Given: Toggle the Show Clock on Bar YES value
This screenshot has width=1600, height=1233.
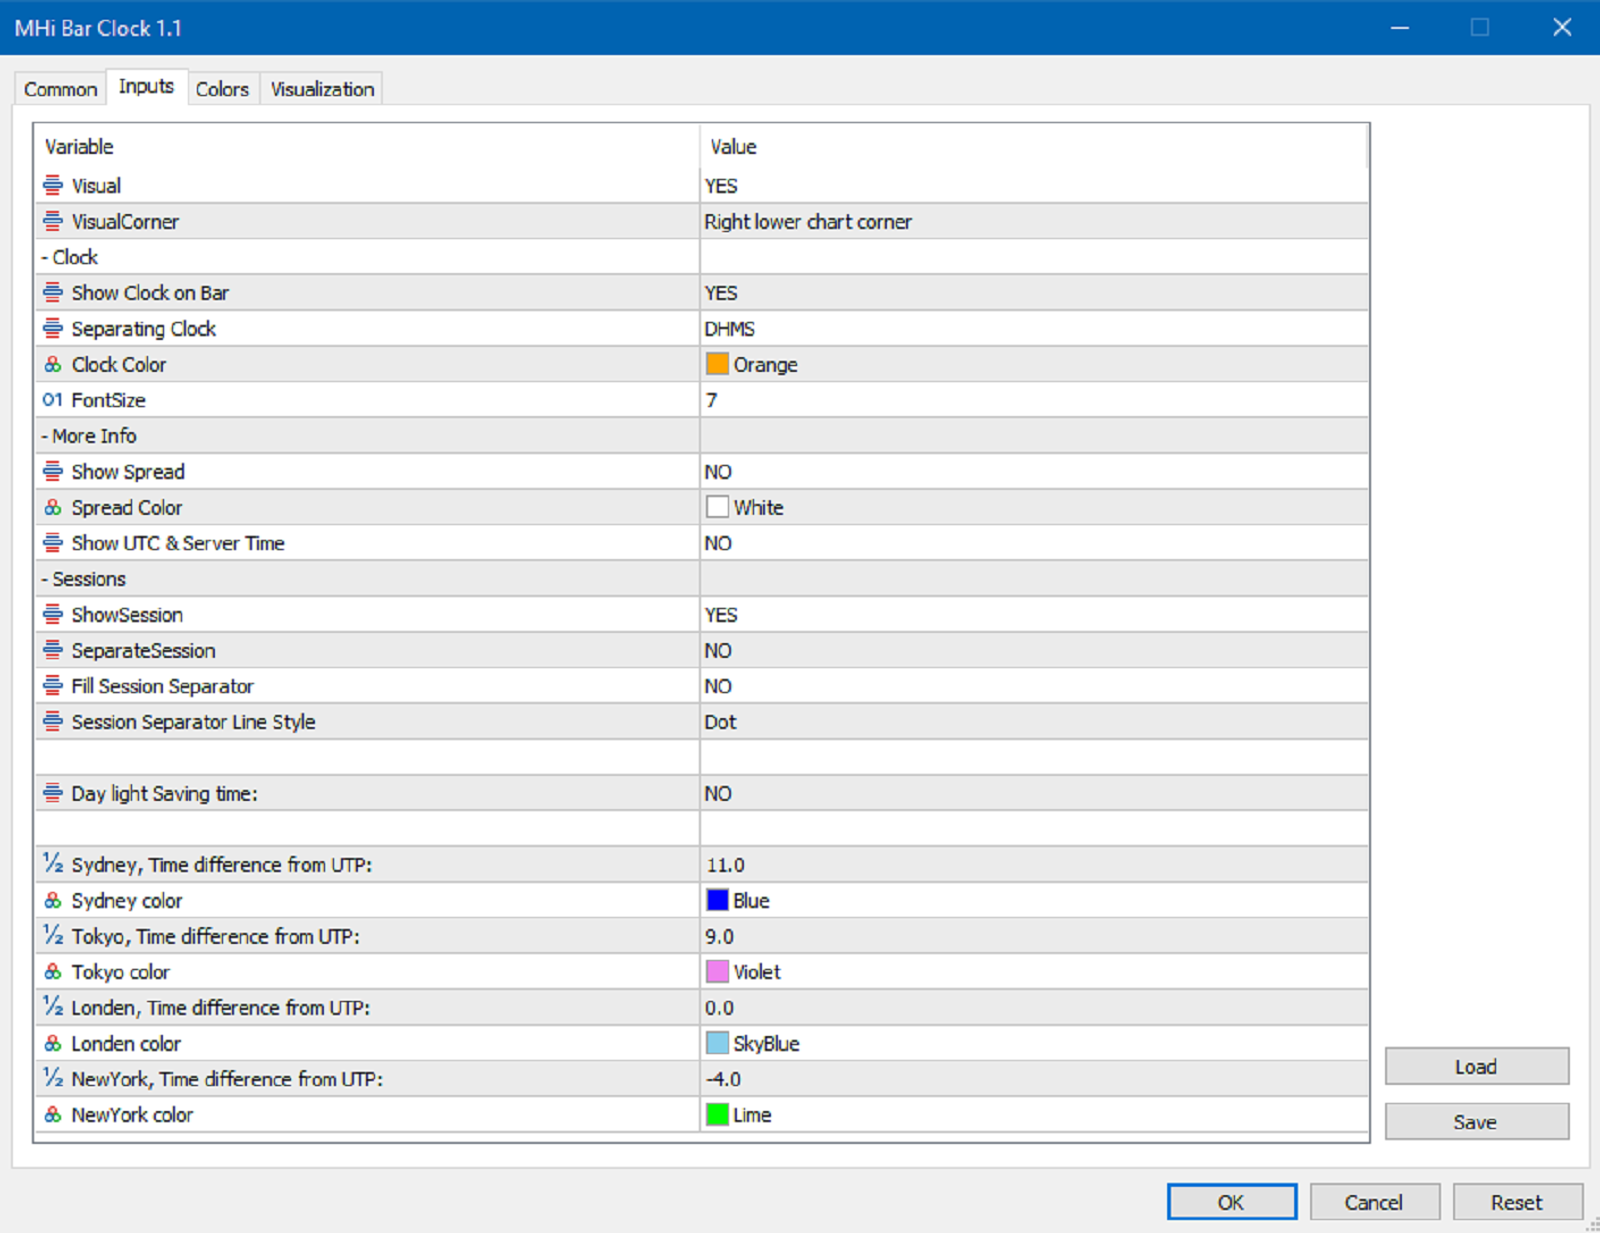Looking at the screenshot, I should [721, 293].
